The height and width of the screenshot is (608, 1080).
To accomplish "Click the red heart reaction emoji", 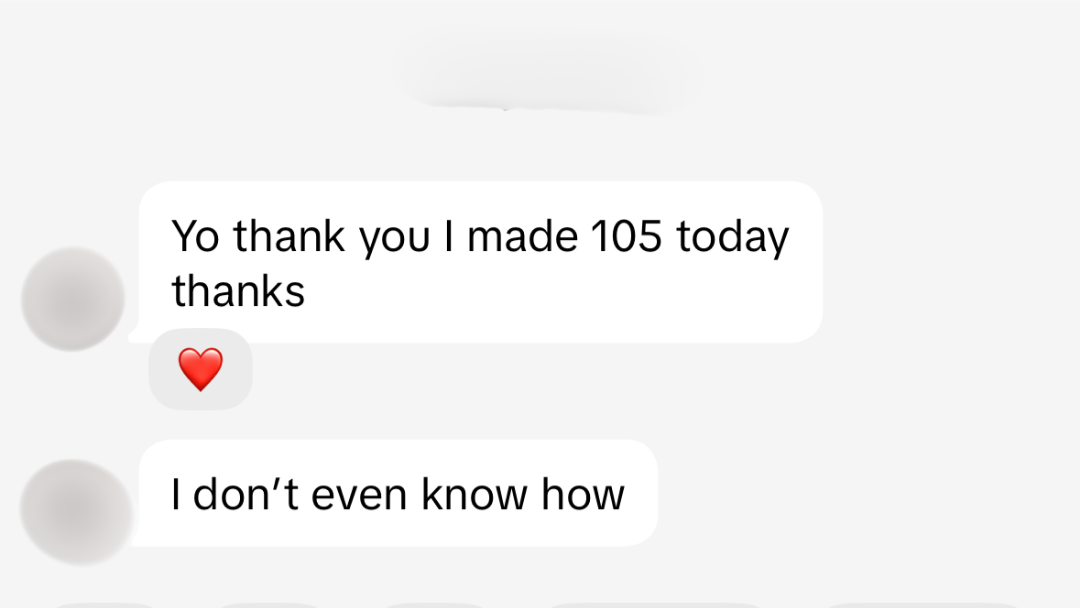I will pyautogui.click(x=200, y=370).
